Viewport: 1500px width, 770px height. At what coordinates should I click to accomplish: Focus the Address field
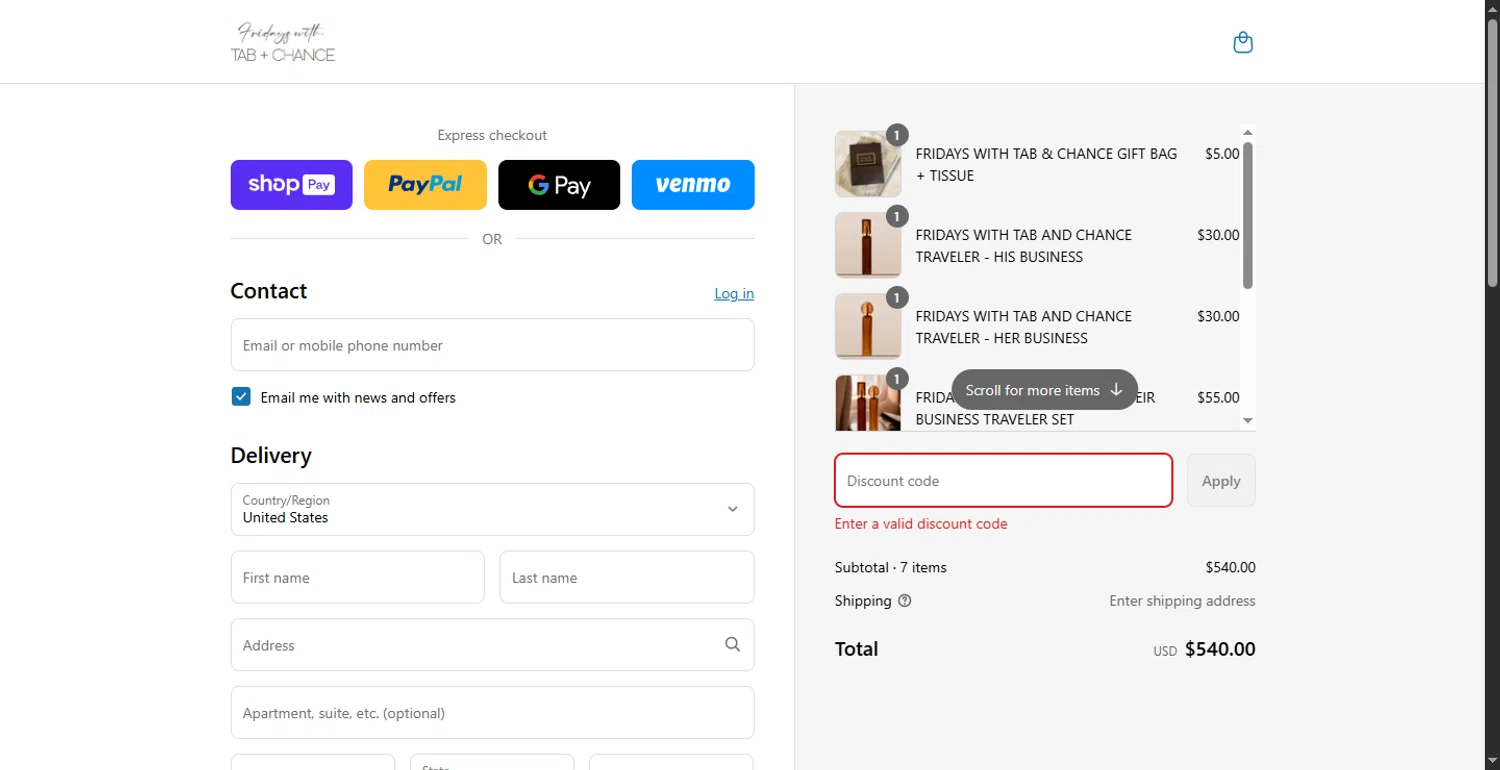[492, 645]
